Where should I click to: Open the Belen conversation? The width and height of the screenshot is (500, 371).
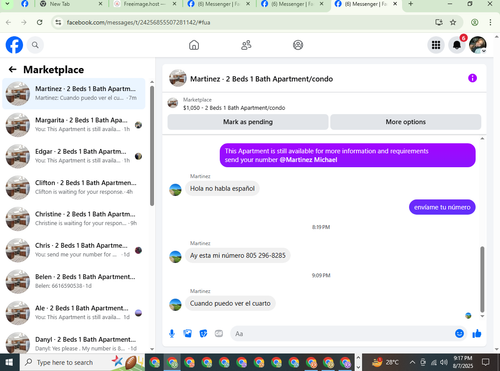click(74, 282)
